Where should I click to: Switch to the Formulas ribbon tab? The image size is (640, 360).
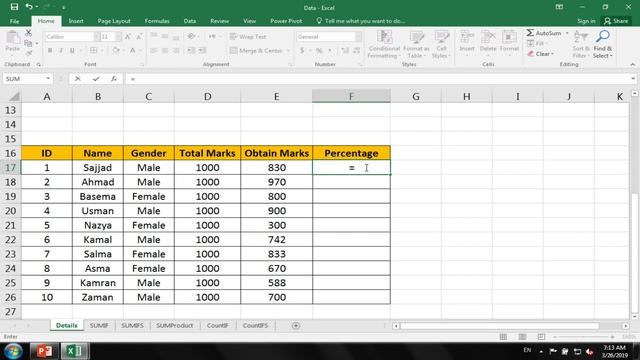pyautogui.click(x=157, y=21)
